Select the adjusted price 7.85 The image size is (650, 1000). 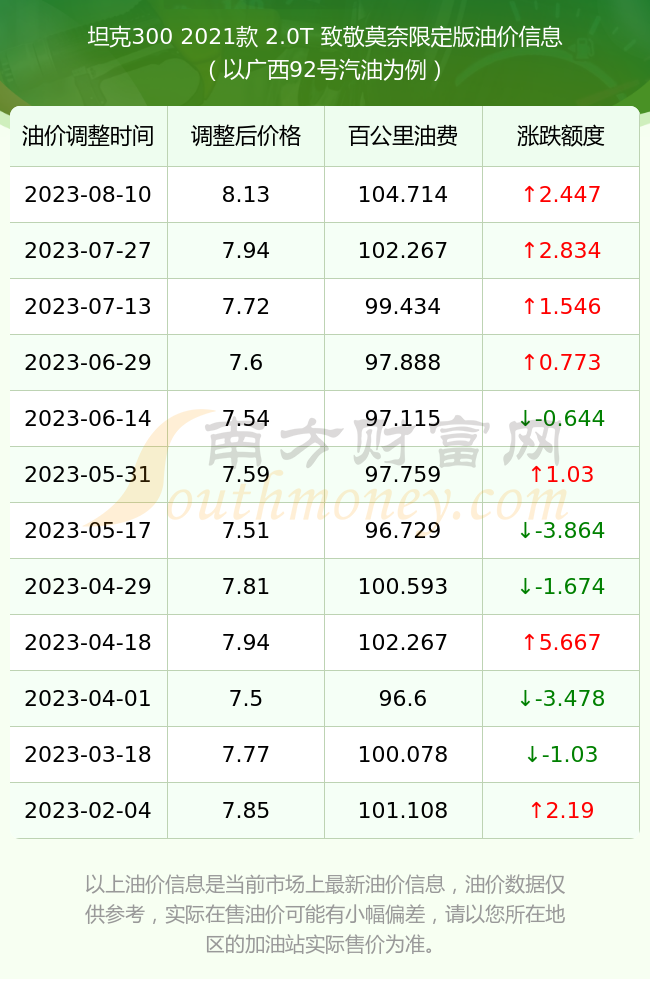pos(246,811)
